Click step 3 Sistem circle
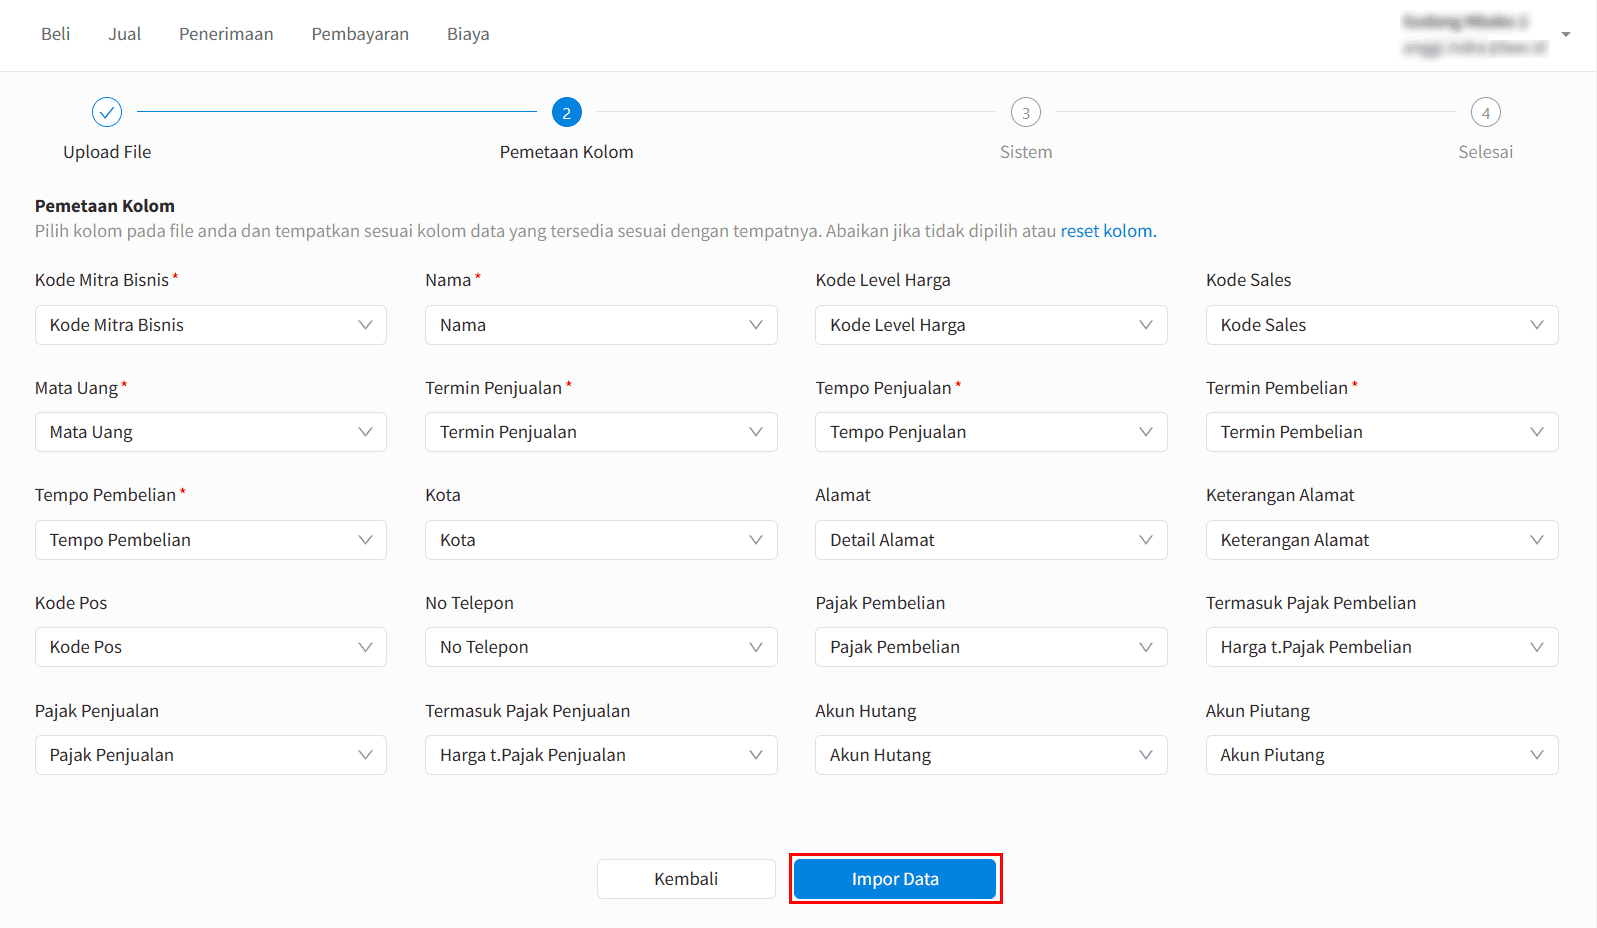Screen dimensions: 1597x928 1026,112
